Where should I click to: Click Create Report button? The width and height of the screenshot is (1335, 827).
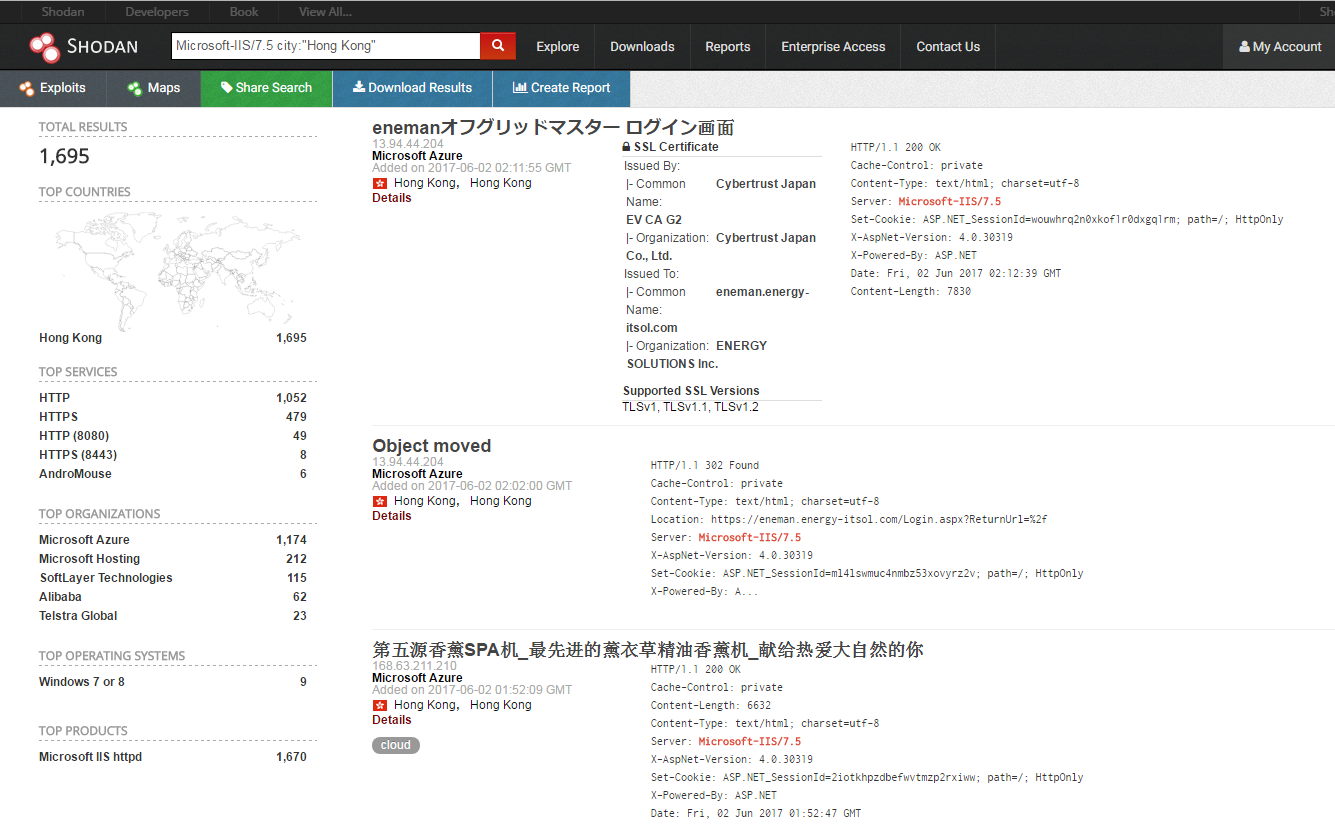coord(561,88)
